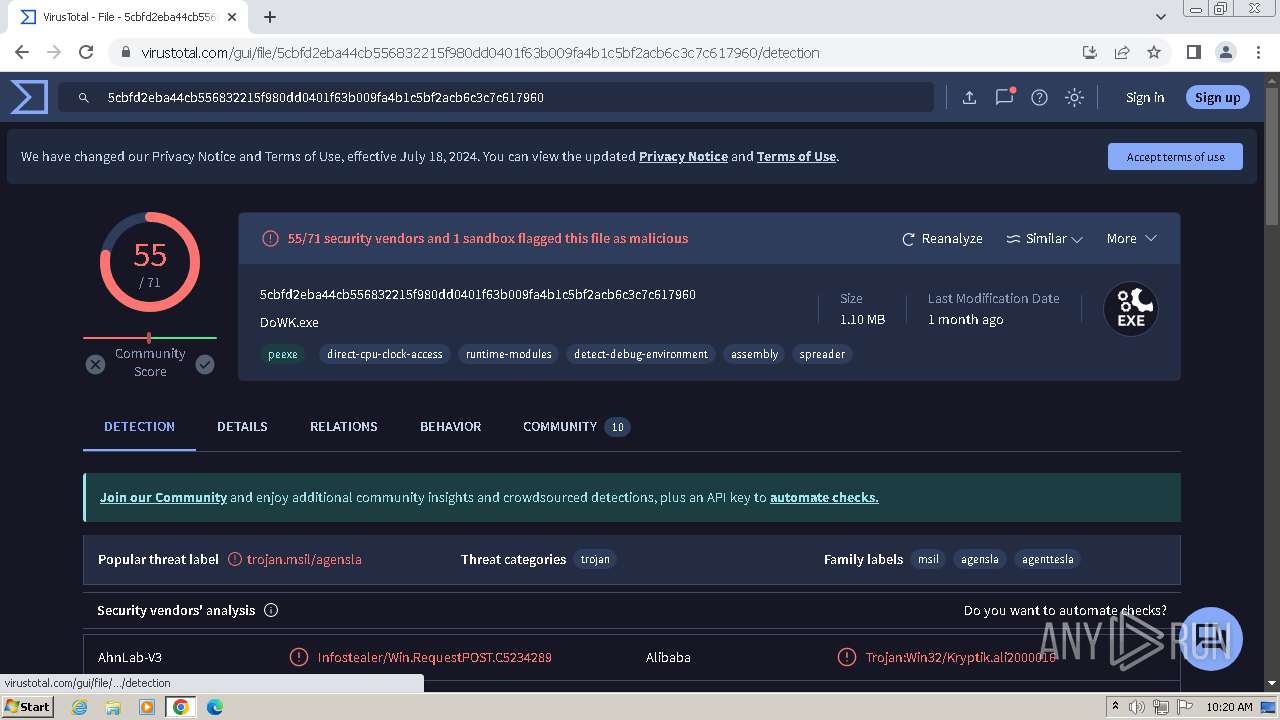Click the Alibaba detection alert icon

click(847, 657)
